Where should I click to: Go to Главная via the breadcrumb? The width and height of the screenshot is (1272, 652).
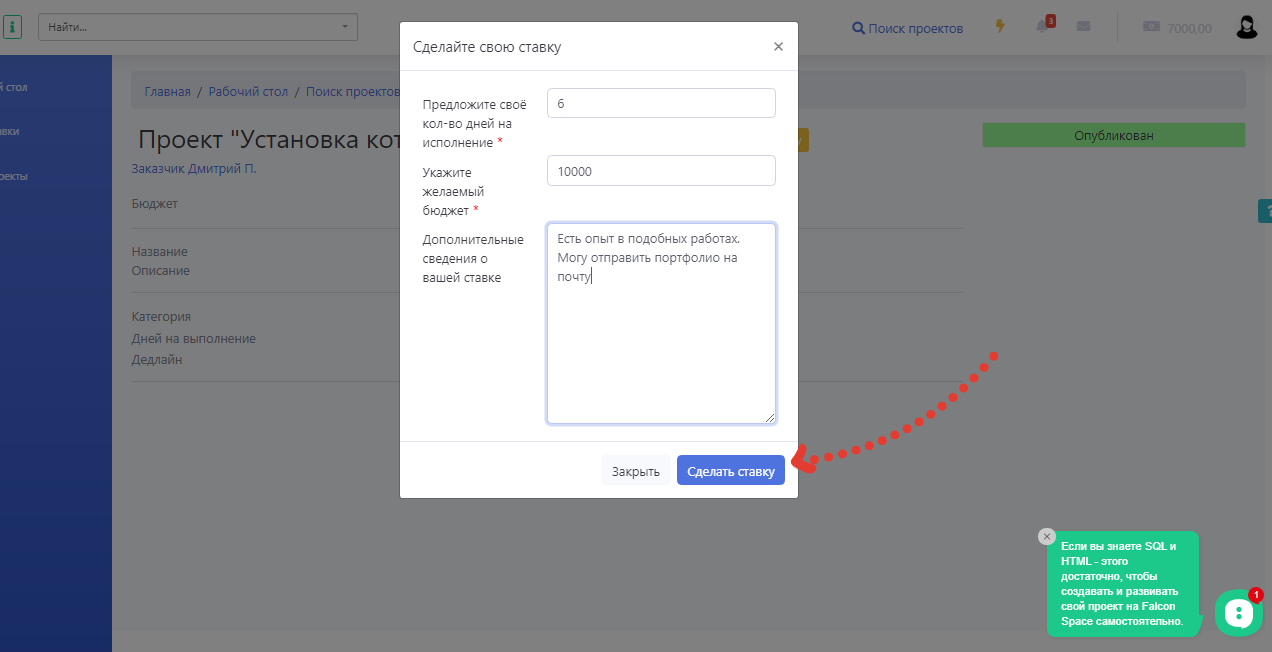166,91
